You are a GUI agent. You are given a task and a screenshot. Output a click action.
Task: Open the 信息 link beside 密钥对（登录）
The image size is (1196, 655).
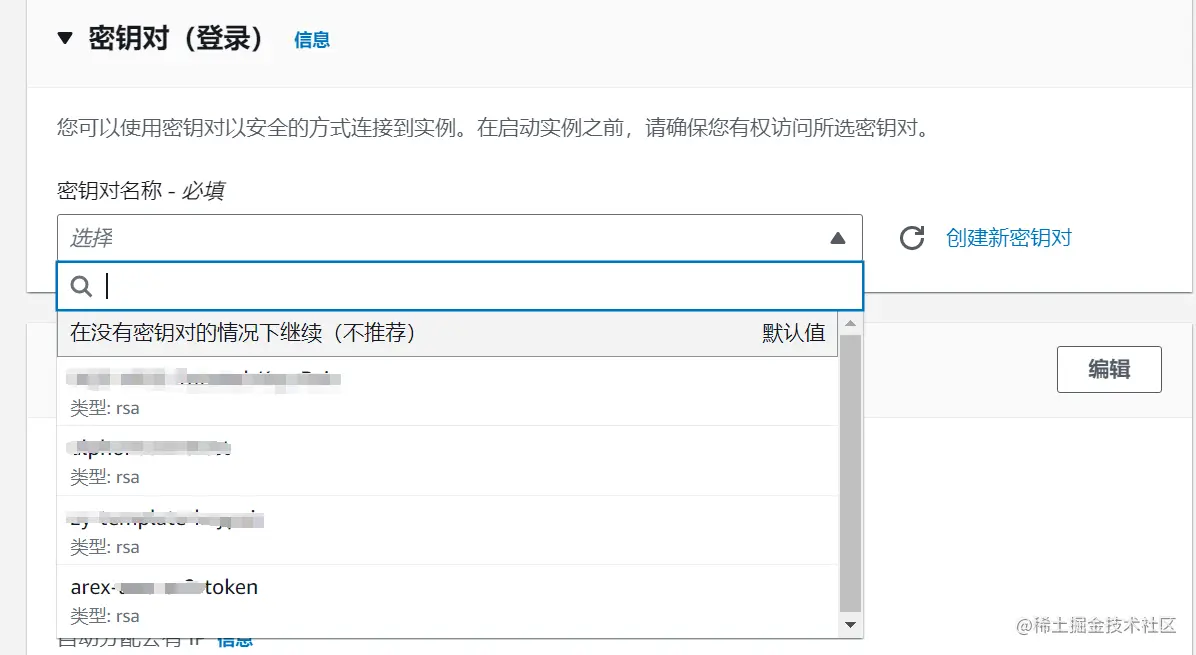311,40
